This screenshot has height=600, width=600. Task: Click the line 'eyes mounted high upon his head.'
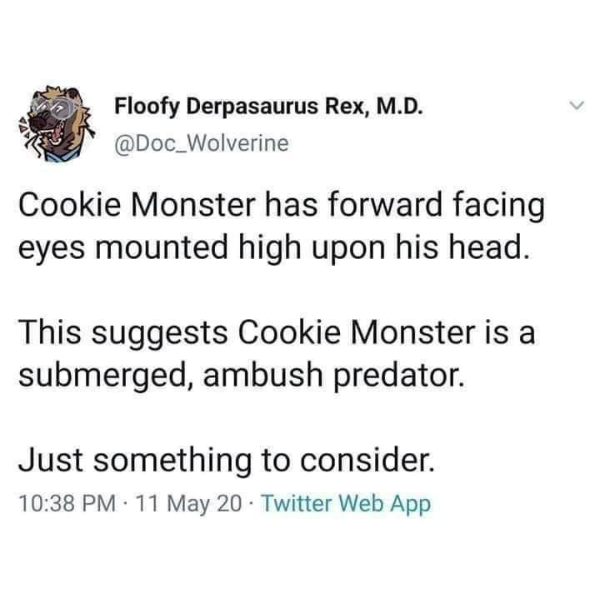[x=275, y=248]
